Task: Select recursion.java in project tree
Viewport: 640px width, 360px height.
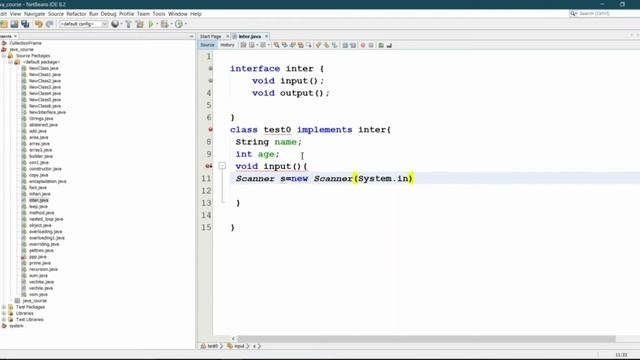Action: point(43,269)
